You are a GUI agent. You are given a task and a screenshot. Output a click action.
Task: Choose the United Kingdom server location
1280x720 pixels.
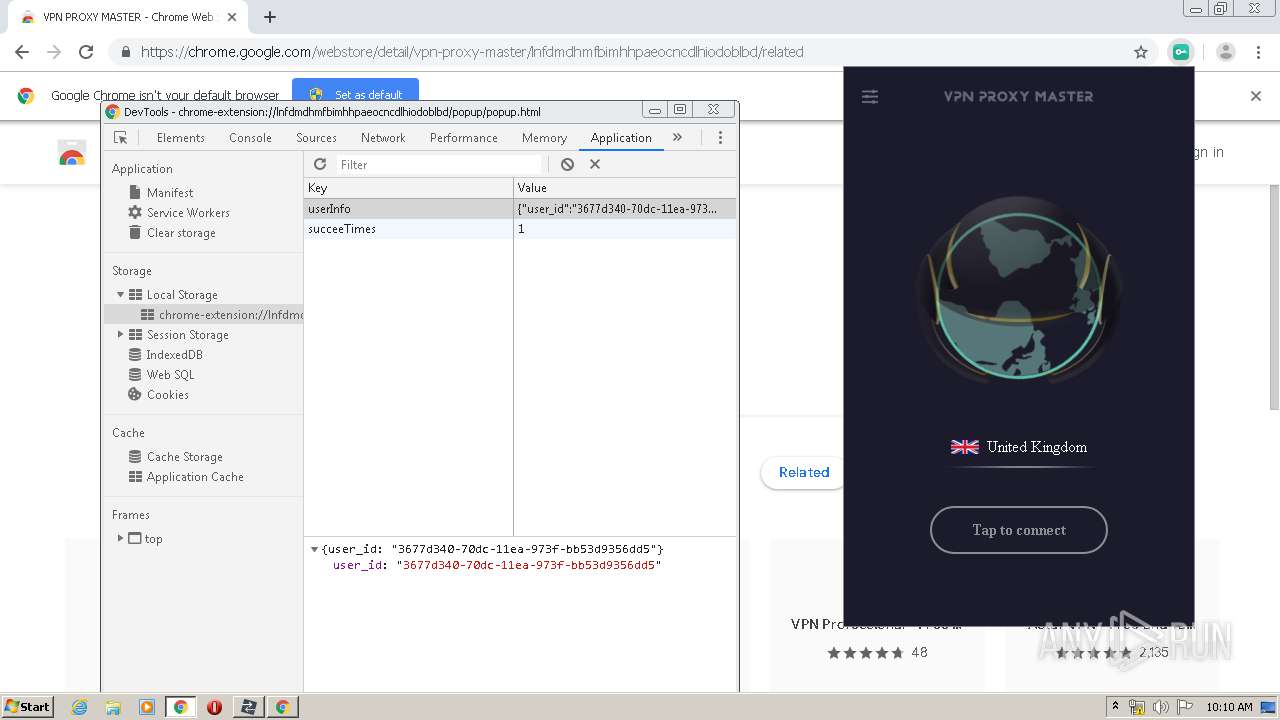click(x=1019, y=447)
